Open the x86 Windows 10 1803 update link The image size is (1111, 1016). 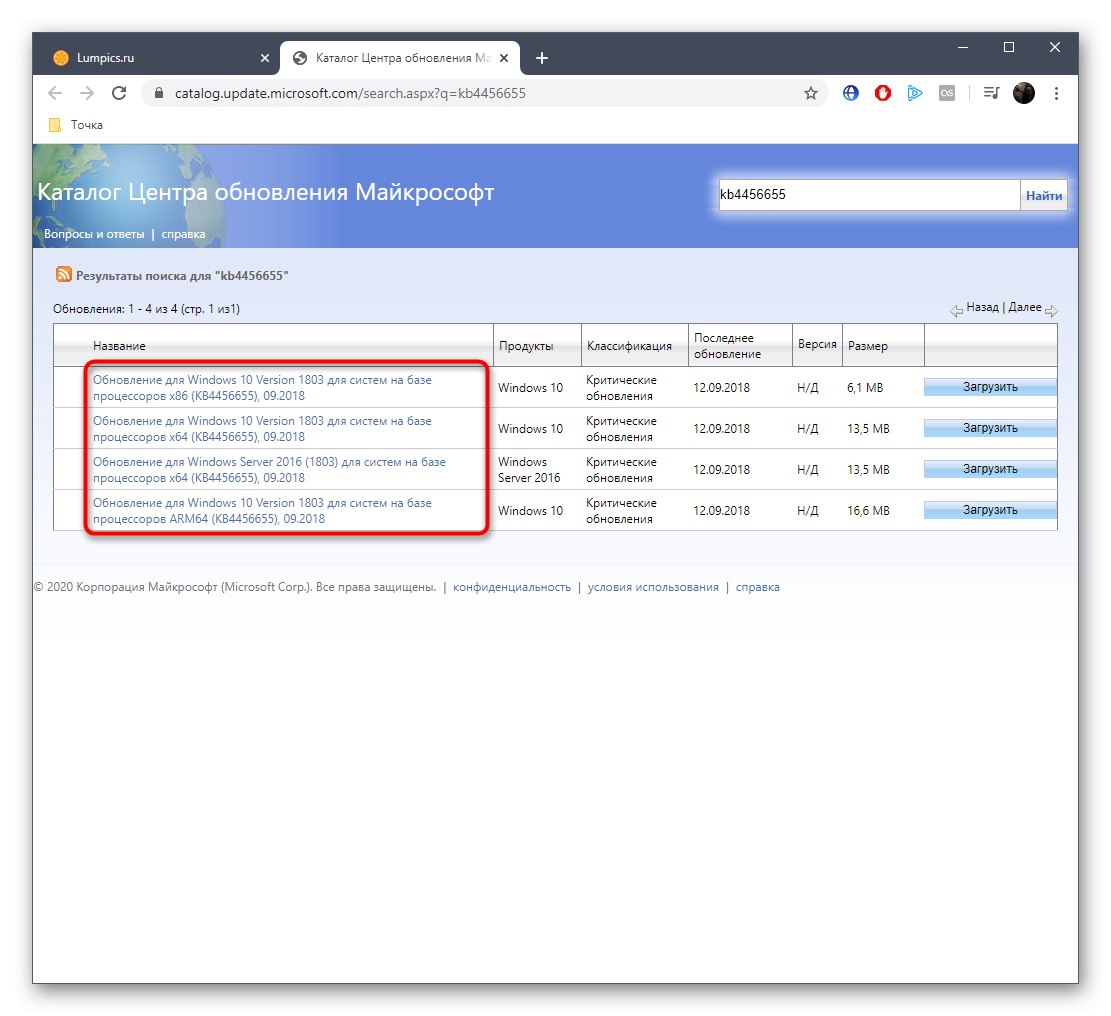262,388
